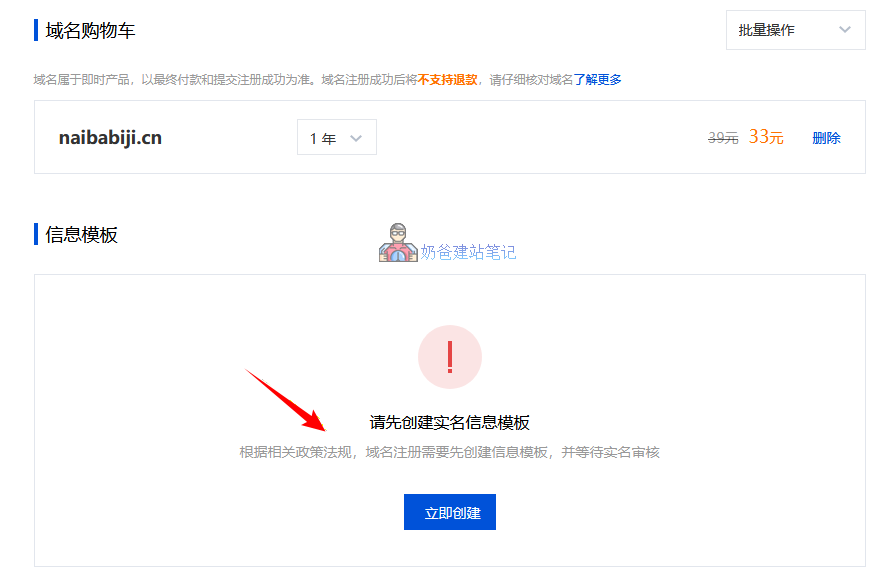Click the avatar icon above 奶爸建站笔记
This screenshot has height=577, width=890.
(397, 245)
